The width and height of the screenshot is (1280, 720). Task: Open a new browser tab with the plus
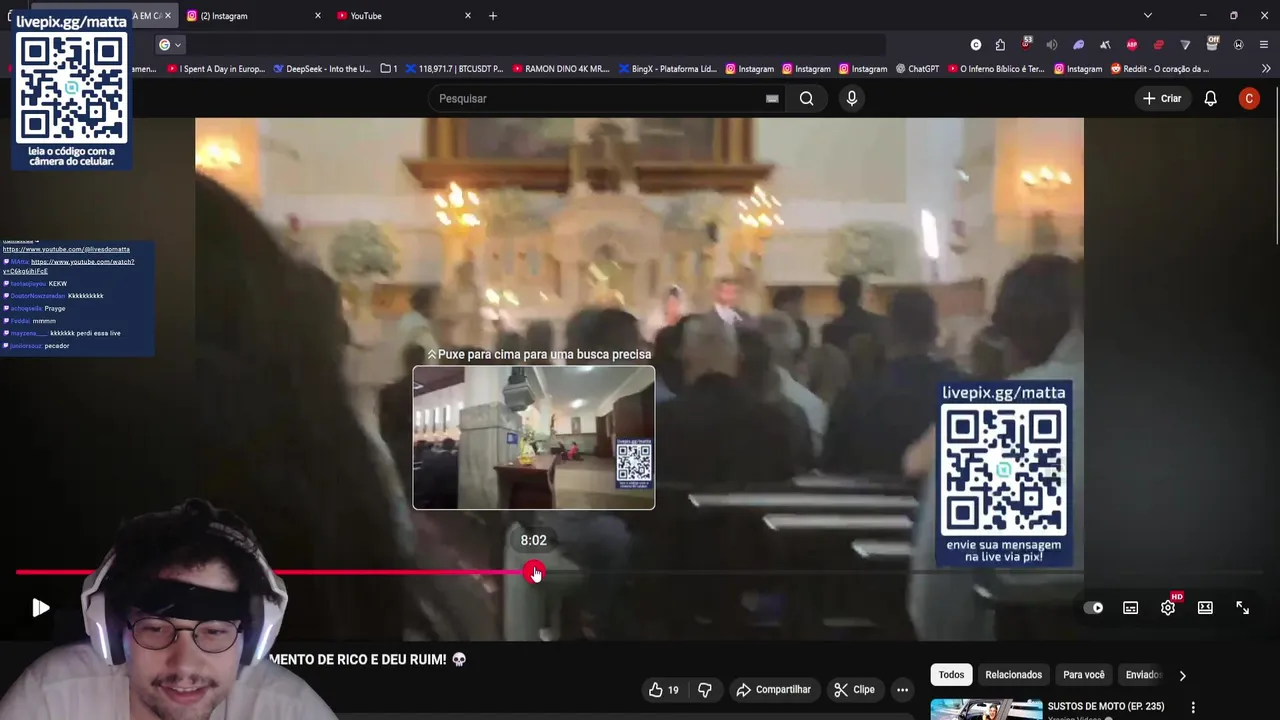click(x=493, y=16)
